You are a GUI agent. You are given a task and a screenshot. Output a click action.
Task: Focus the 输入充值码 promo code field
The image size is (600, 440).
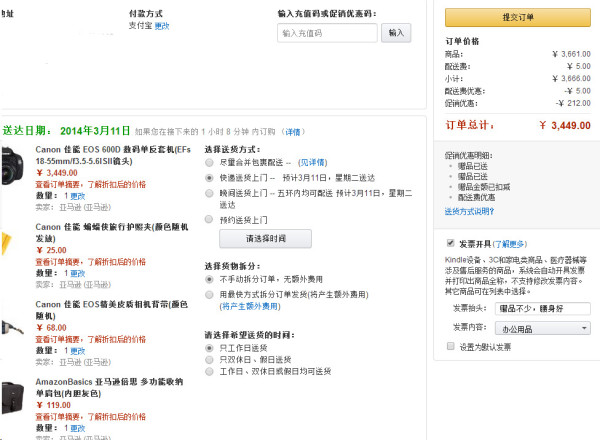[x=327, y=33]
